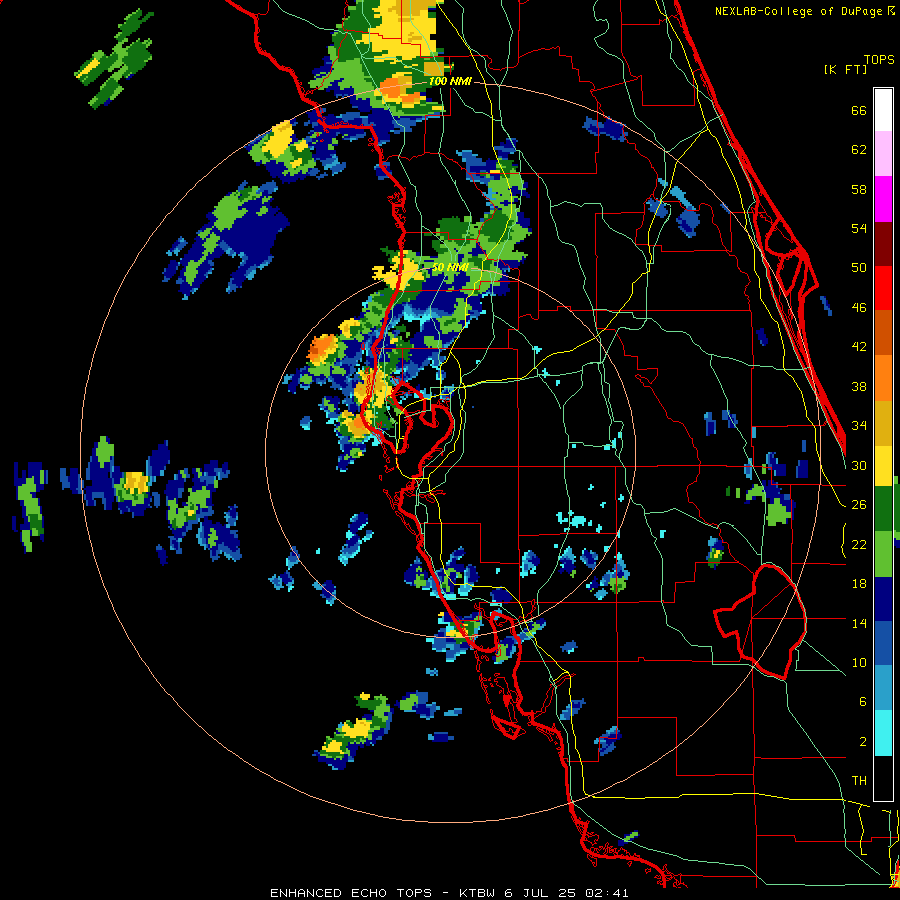
Task: Select the light pink 62 kft swatch
Action: [x=883, y=153]
